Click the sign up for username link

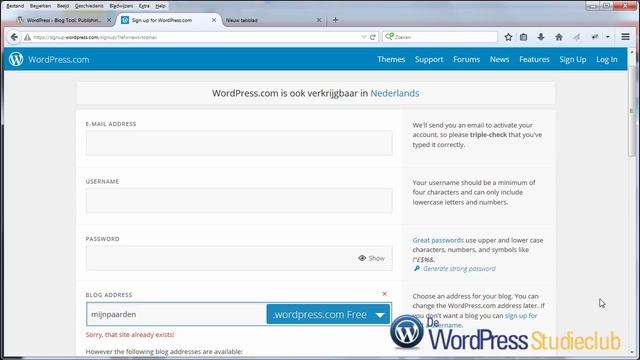click(x=521, y=316)
